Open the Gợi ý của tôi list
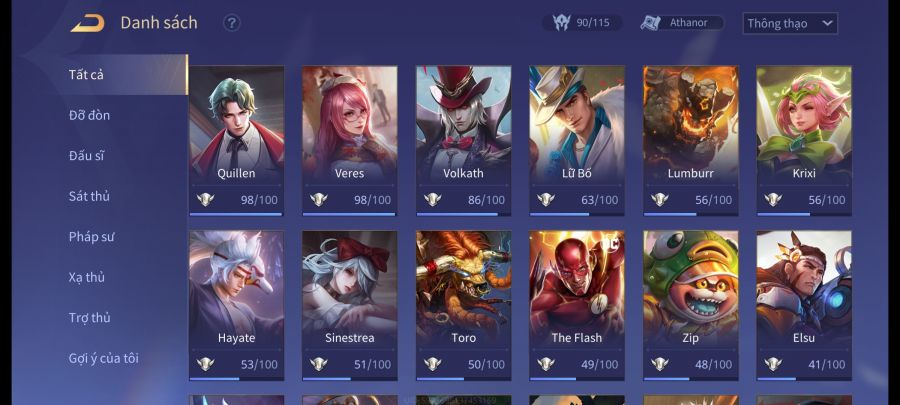The width and height of the screenshot is (900, 405). [103, 359]
